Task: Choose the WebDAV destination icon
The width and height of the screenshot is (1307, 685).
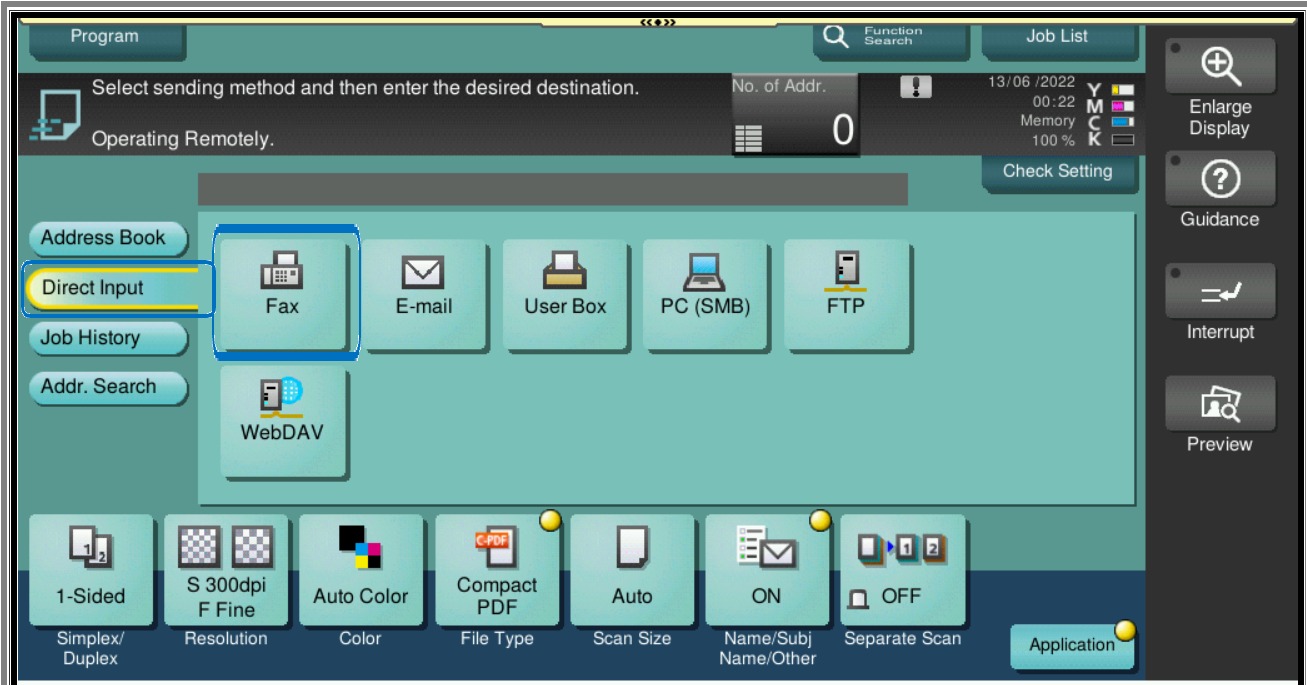Action: click(283, 420)
